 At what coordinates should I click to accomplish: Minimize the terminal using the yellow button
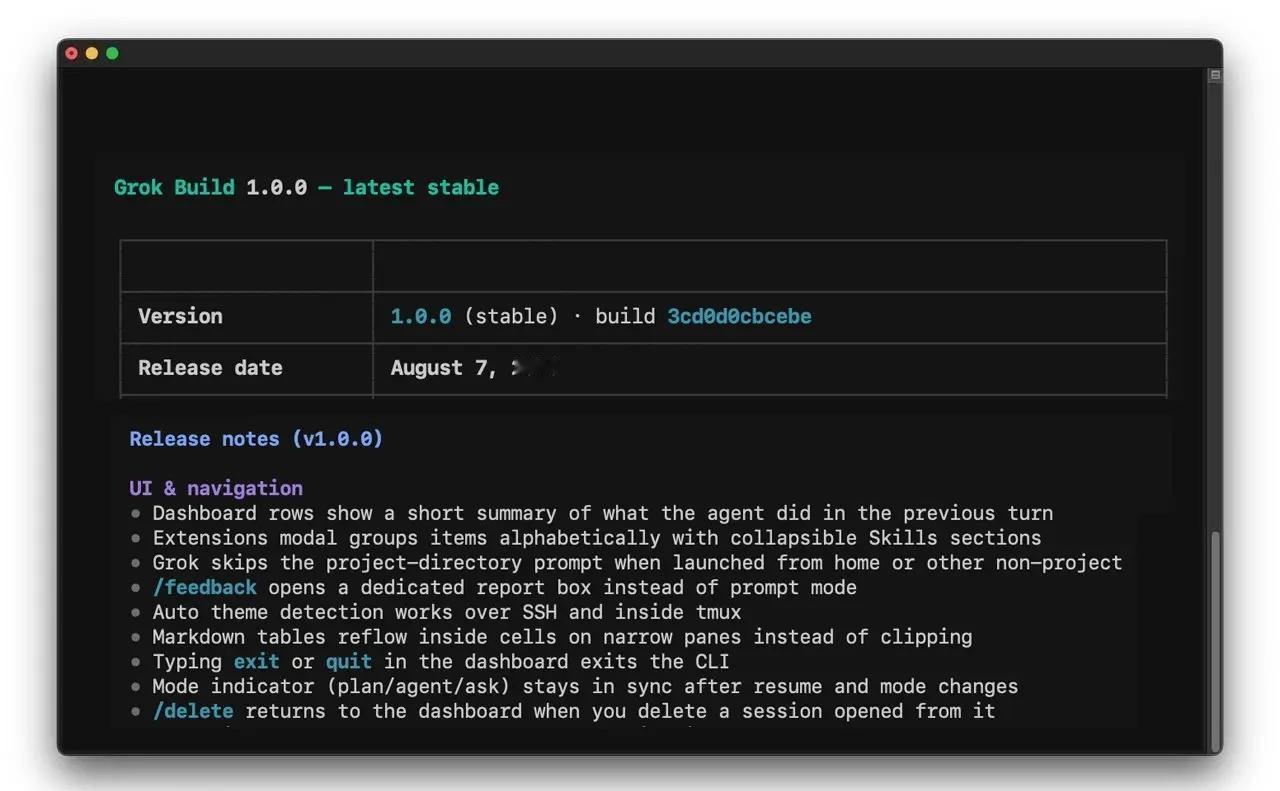92,53
